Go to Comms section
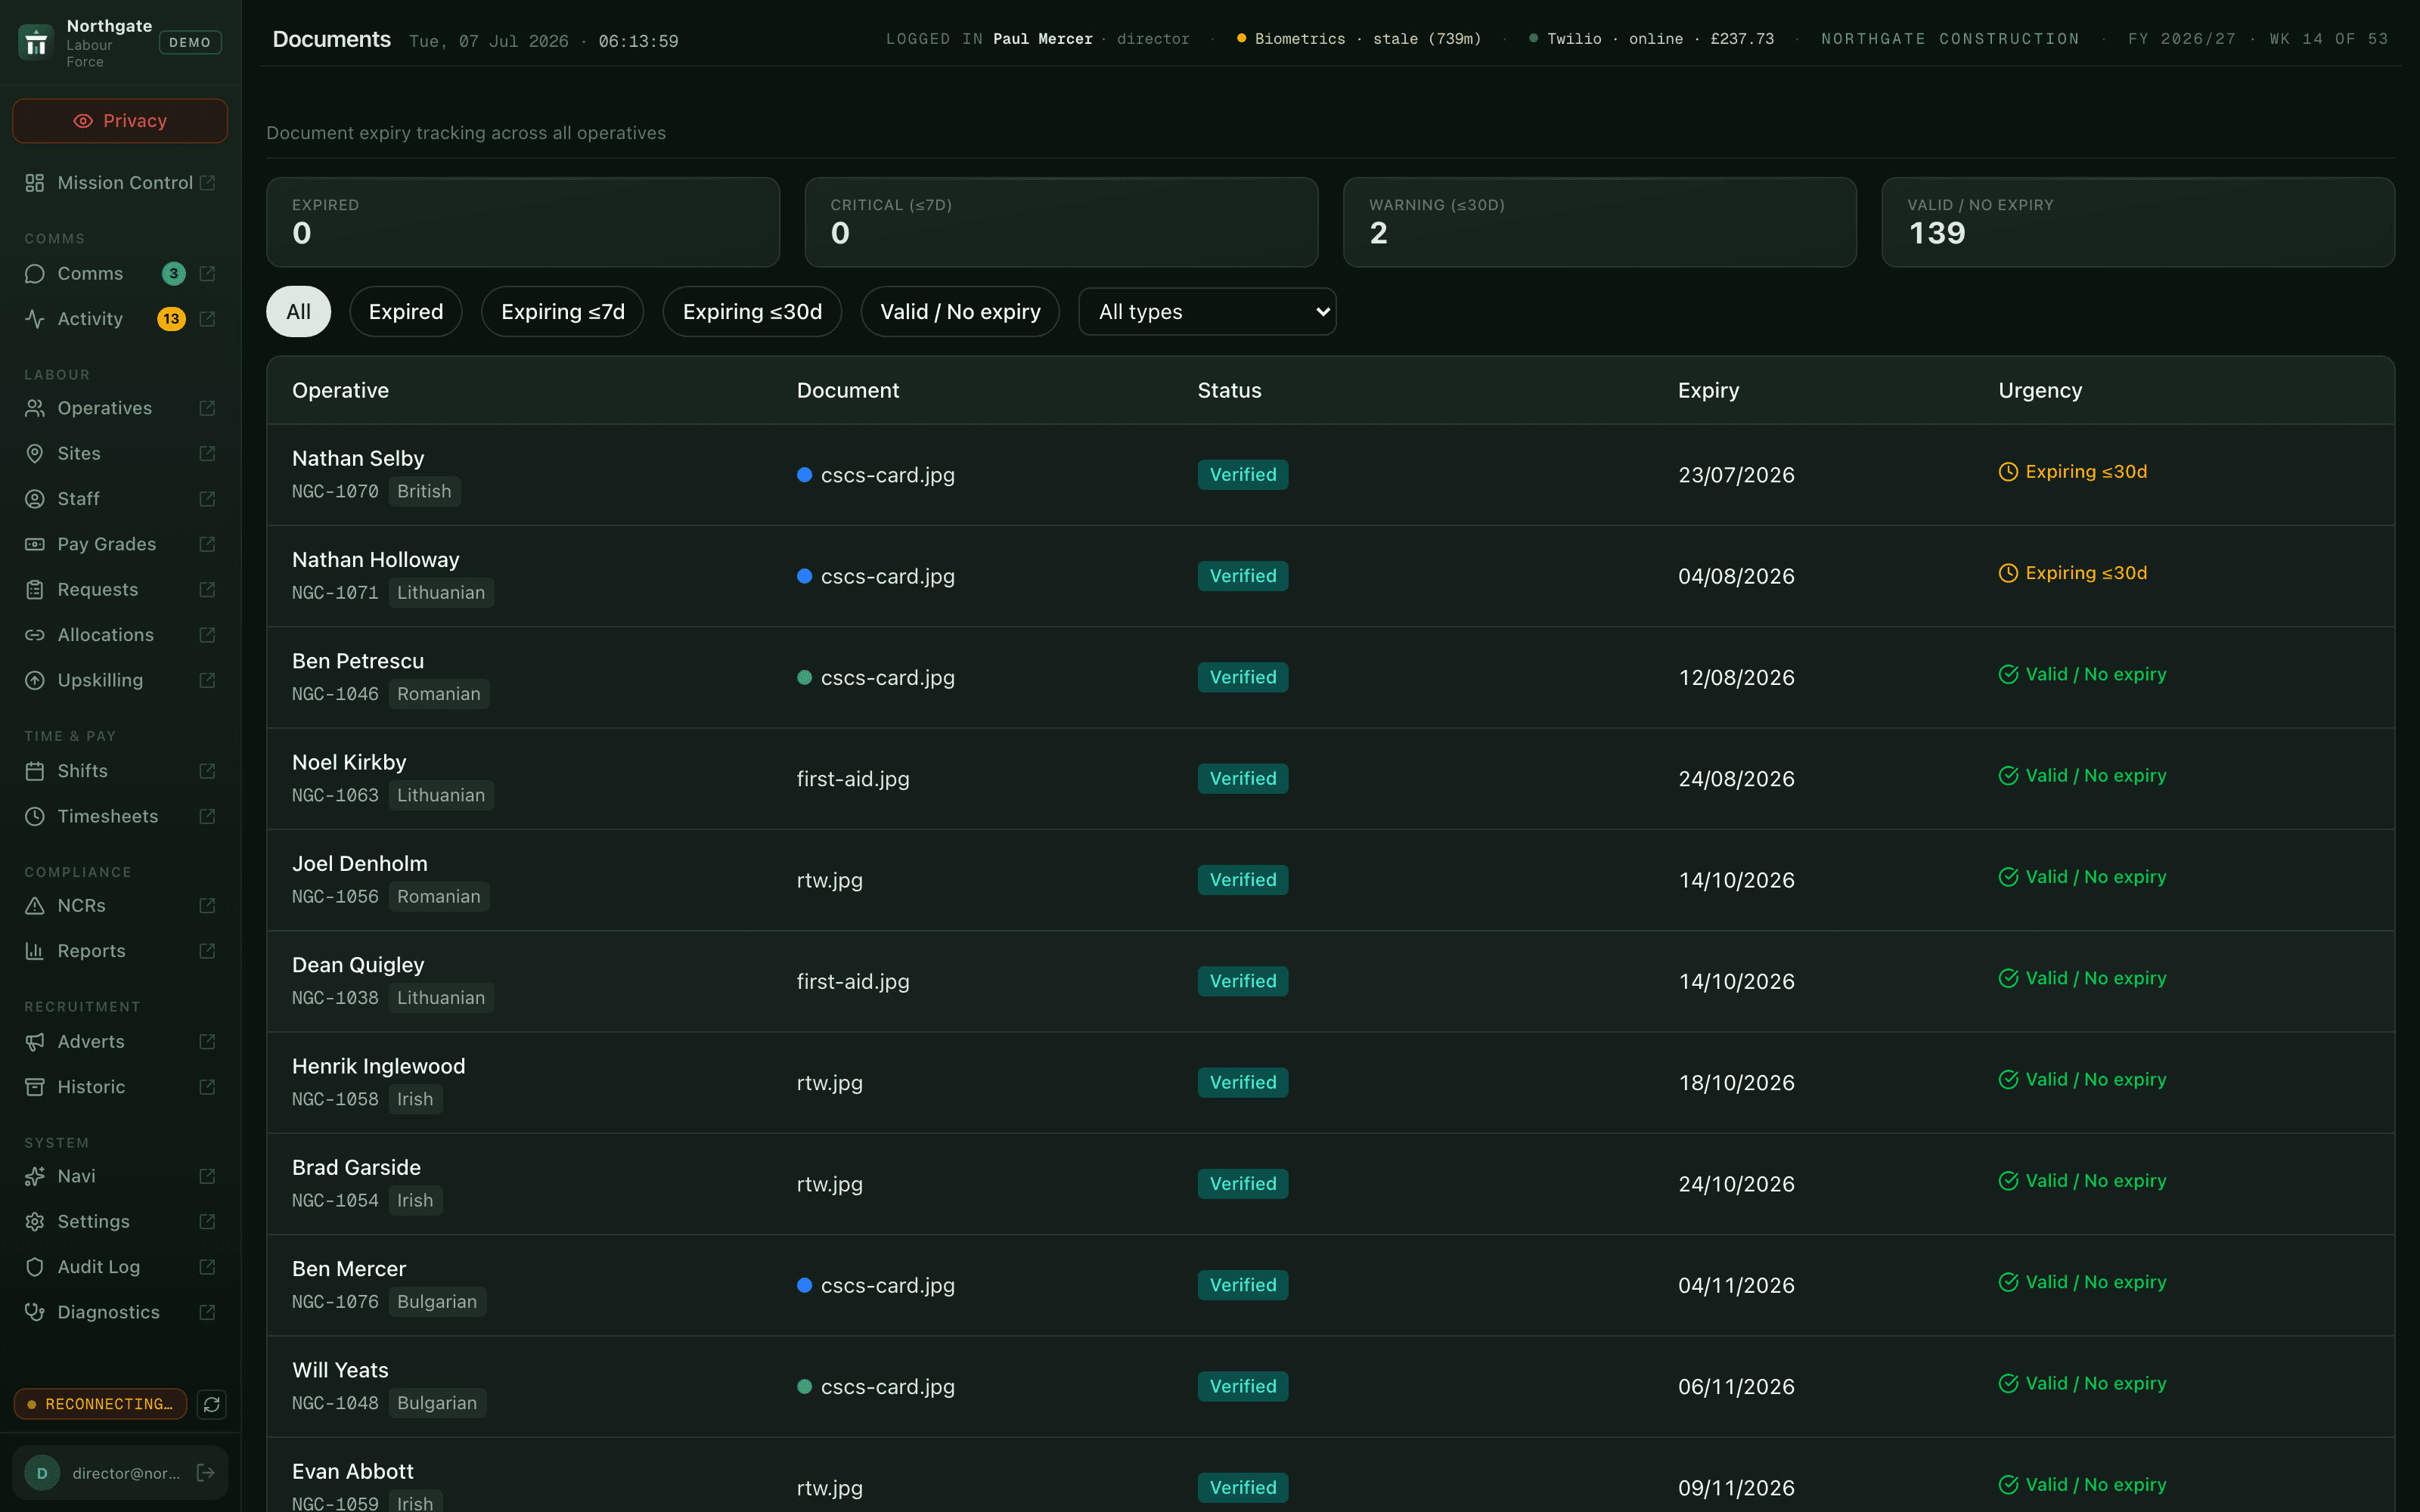Screen dimensions: 2420x1512 click(x=90, y=273)
